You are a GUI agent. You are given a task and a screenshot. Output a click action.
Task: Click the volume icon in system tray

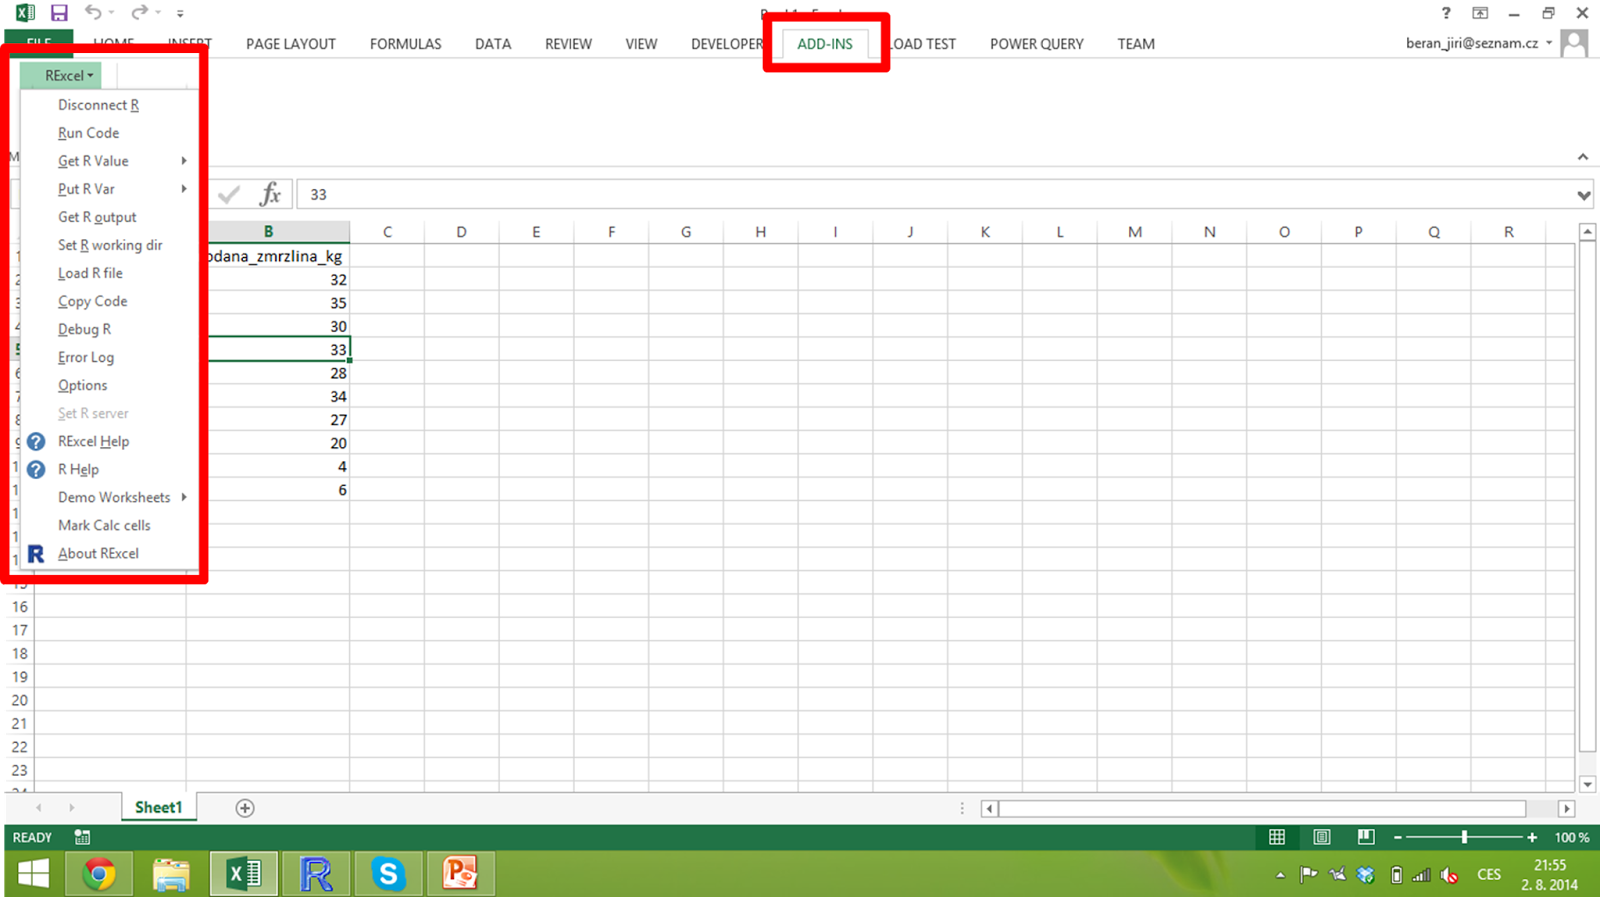tap(1449, 875)
